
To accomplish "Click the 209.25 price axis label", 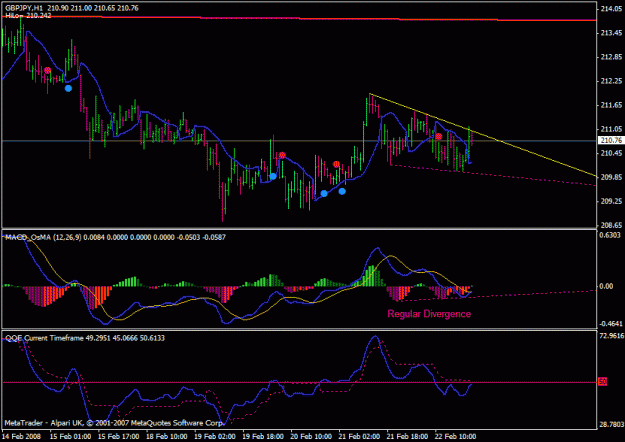I will (x=611, y=201).
